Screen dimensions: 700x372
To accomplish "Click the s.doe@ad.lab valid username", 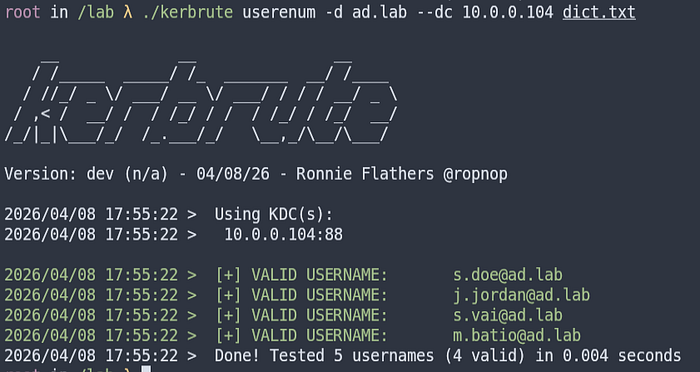I will [508, 275].
